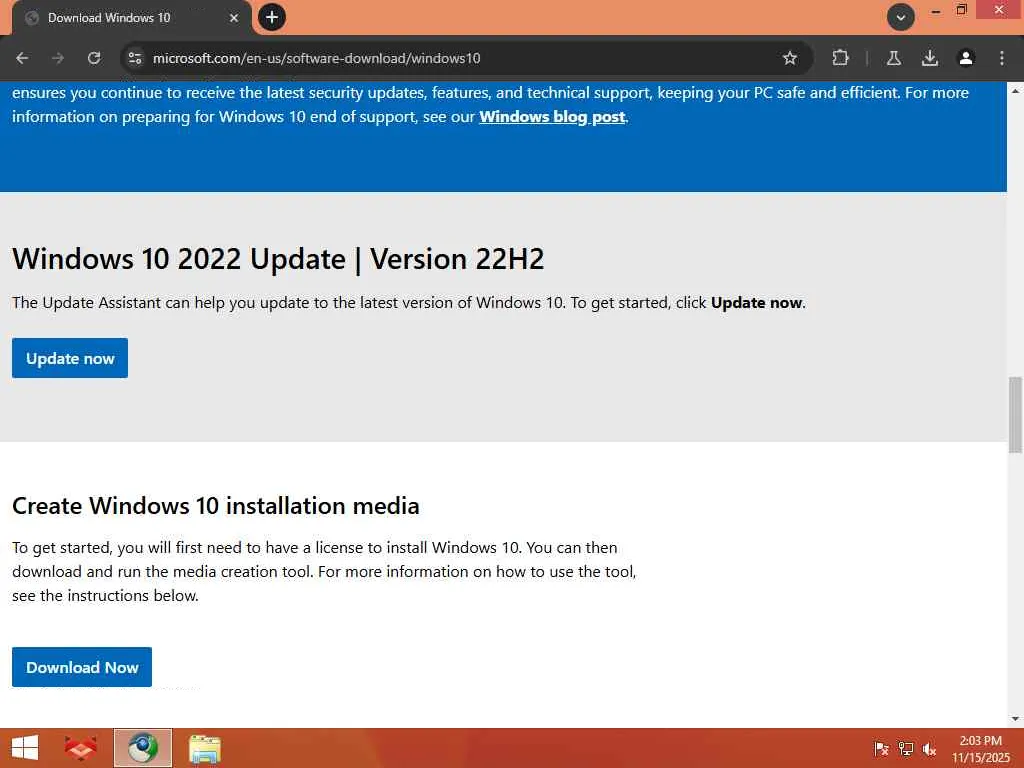Open the Extensions puzzle icon
The image size is (1024, 768).
tap(840, 58)
